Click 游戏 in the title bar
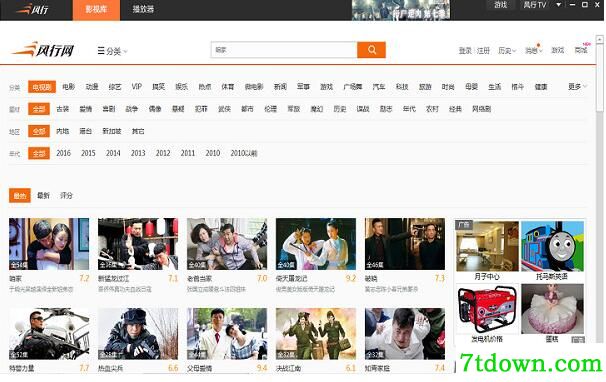This screenshot has width=606, height=382. (500, 5)
